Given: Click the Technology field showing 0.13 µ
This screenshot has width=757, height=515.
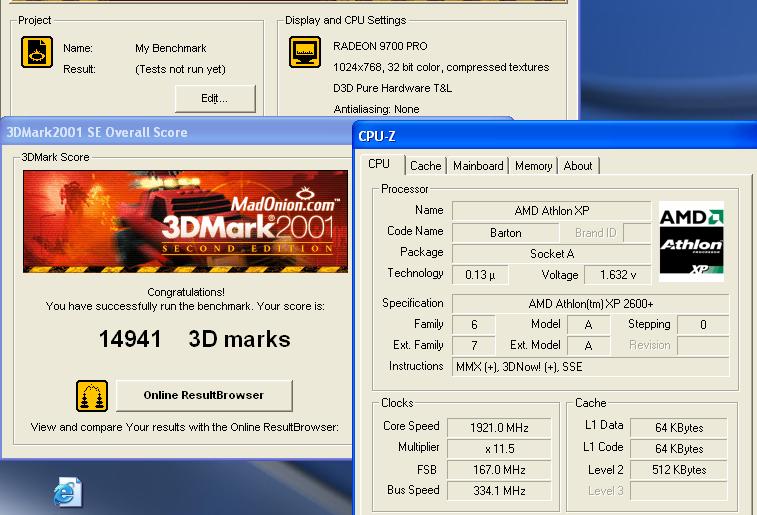Looking at the screenshot, I should (480, 275).
